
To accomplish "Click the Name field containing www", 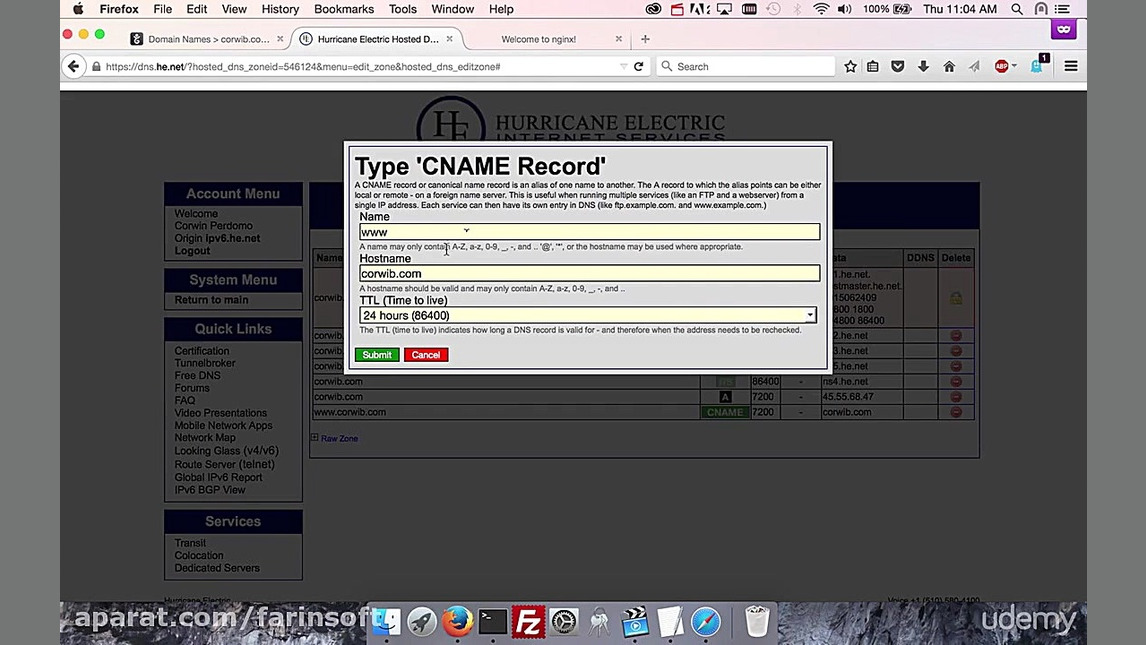I will (x=589, y=232).
